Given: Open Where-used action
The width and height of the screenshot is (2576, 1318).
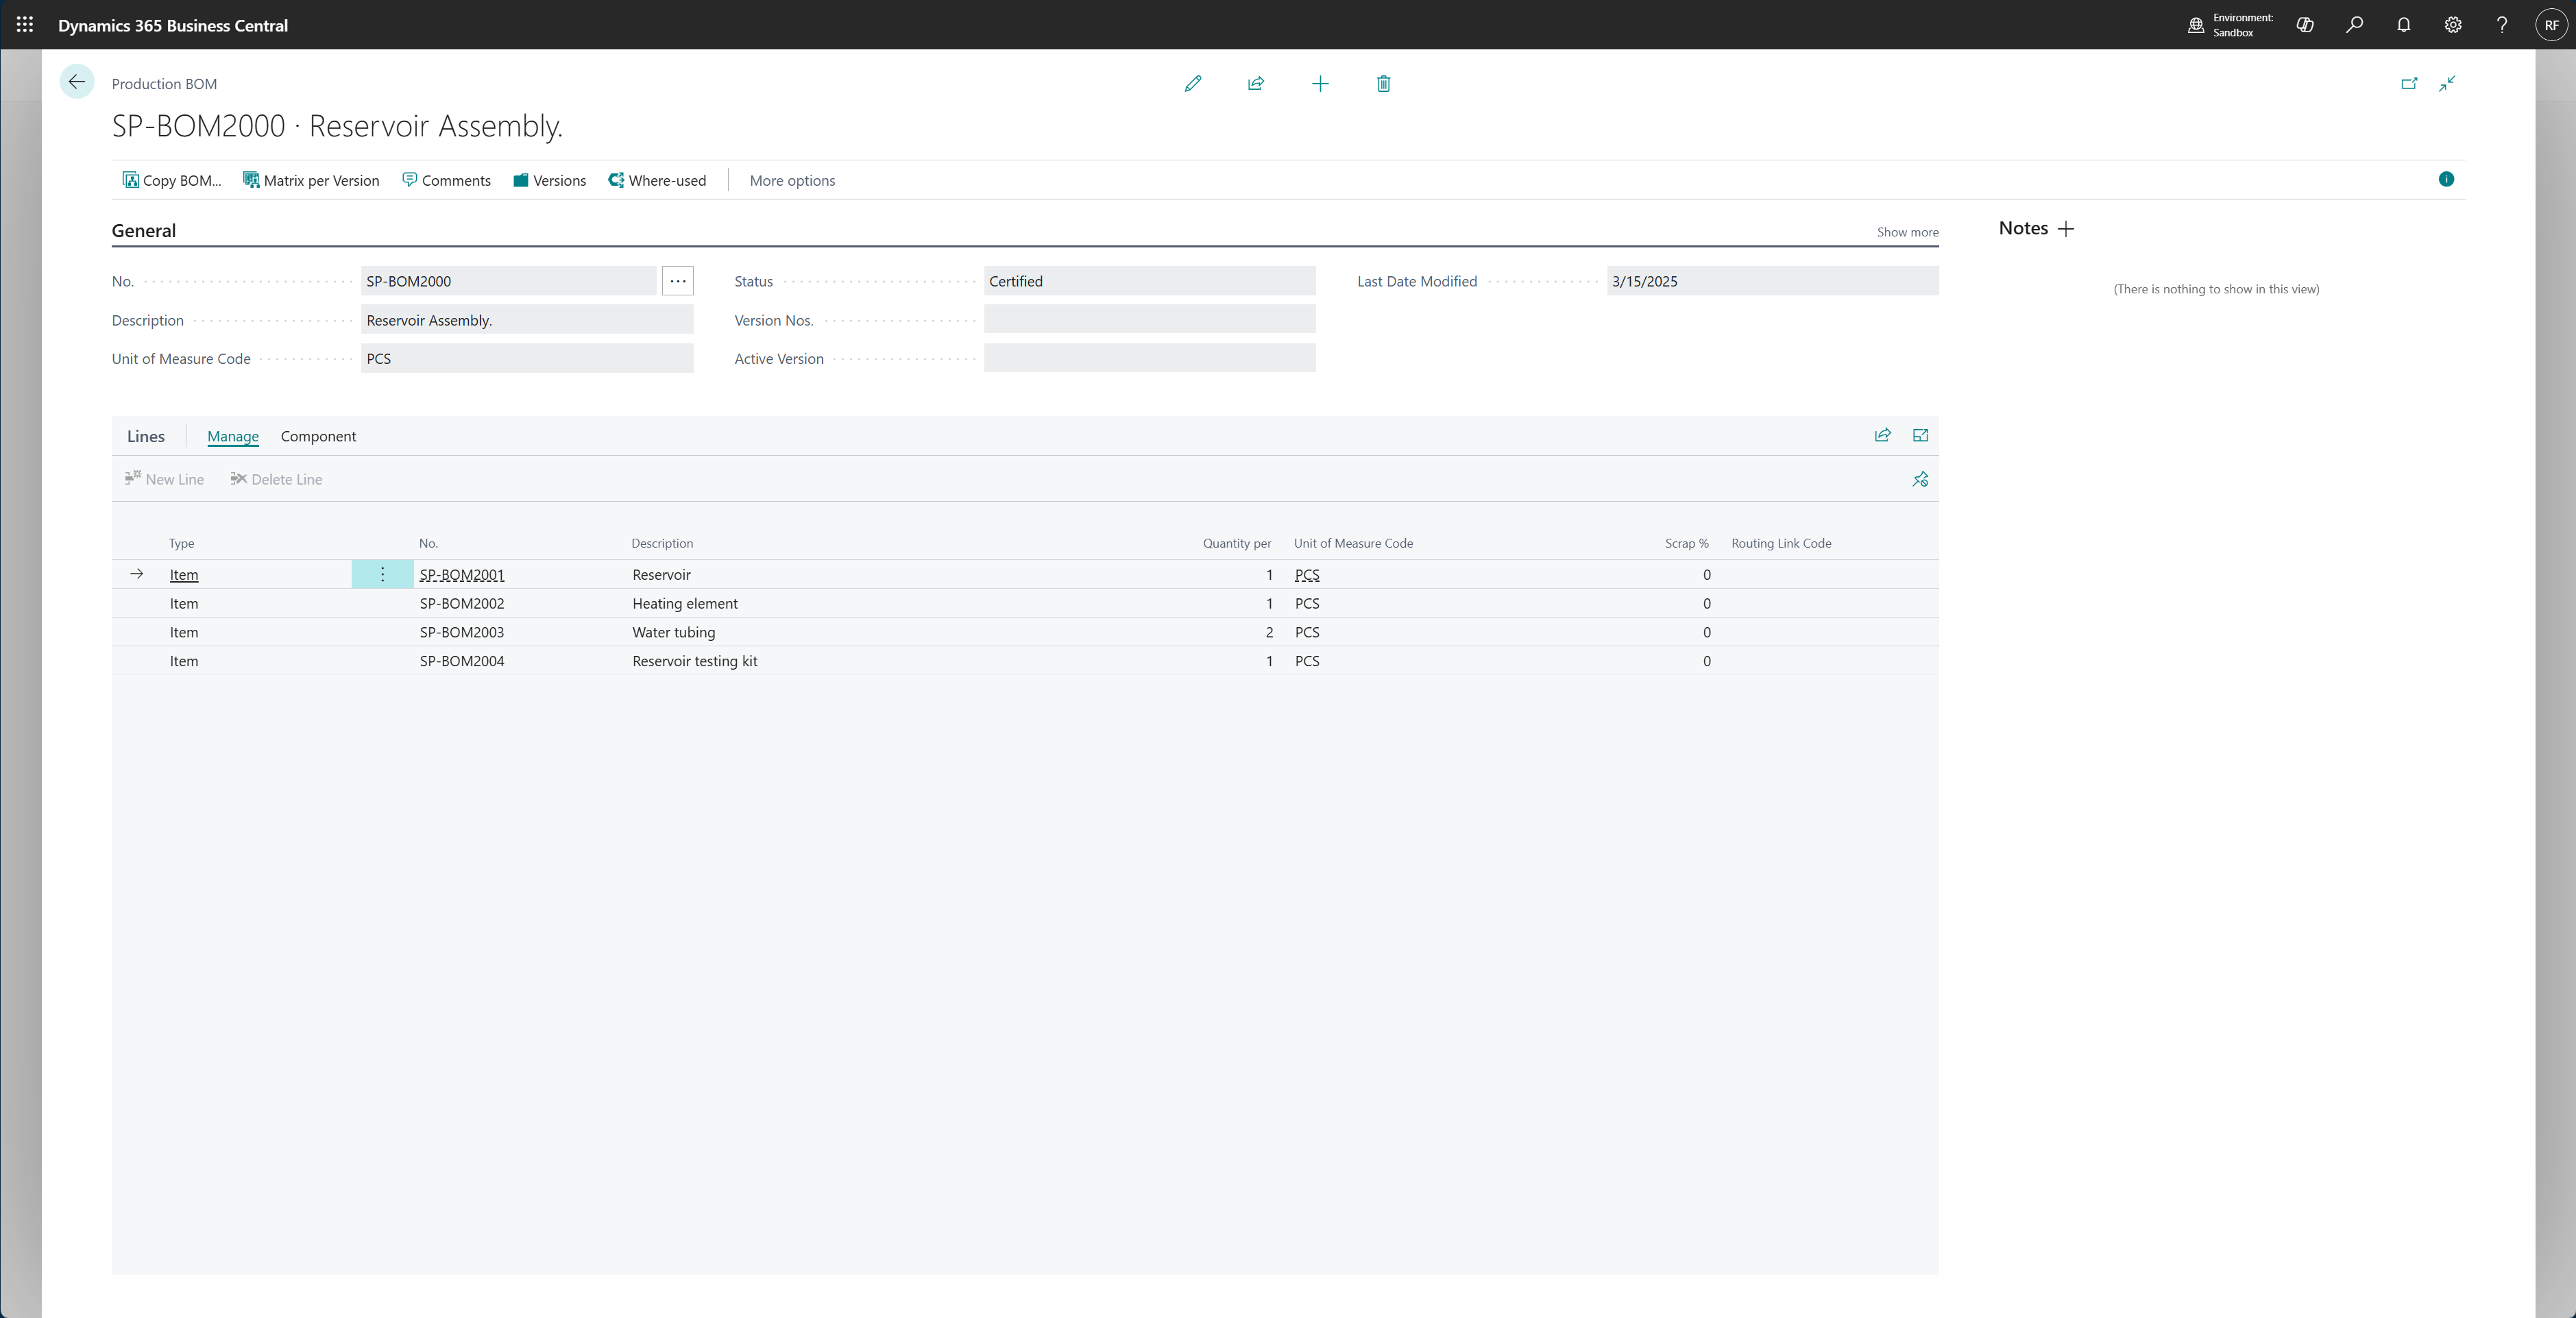Looking at the screenshot, I should coord(657,181).
